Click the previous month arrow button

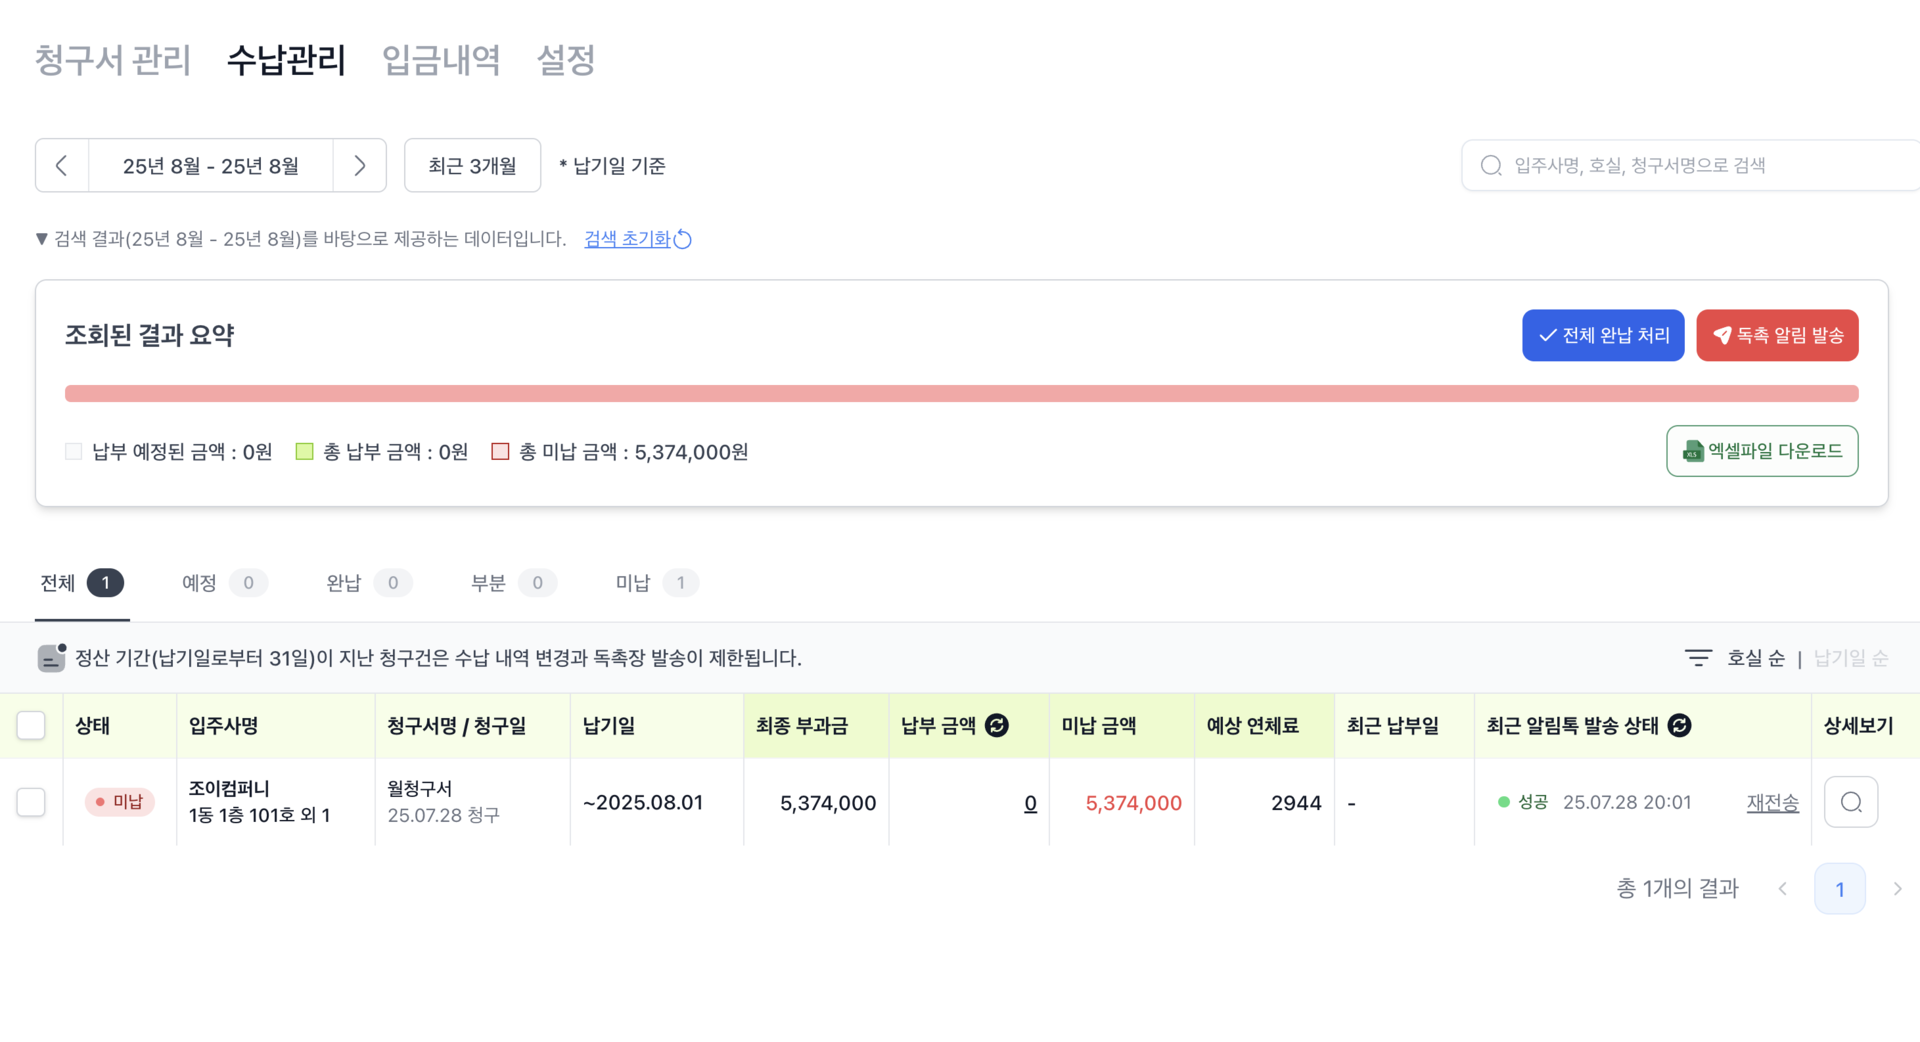click(x=62, y=166)
